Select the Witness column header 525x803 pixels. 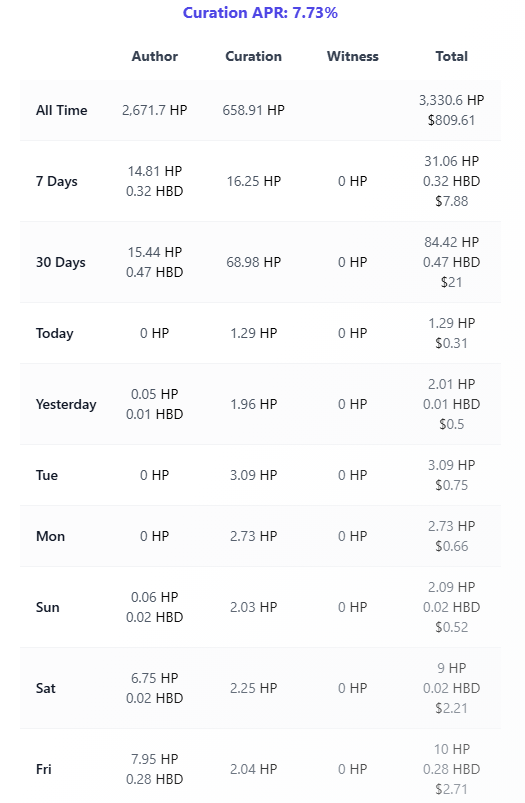[x=352, y=56]
